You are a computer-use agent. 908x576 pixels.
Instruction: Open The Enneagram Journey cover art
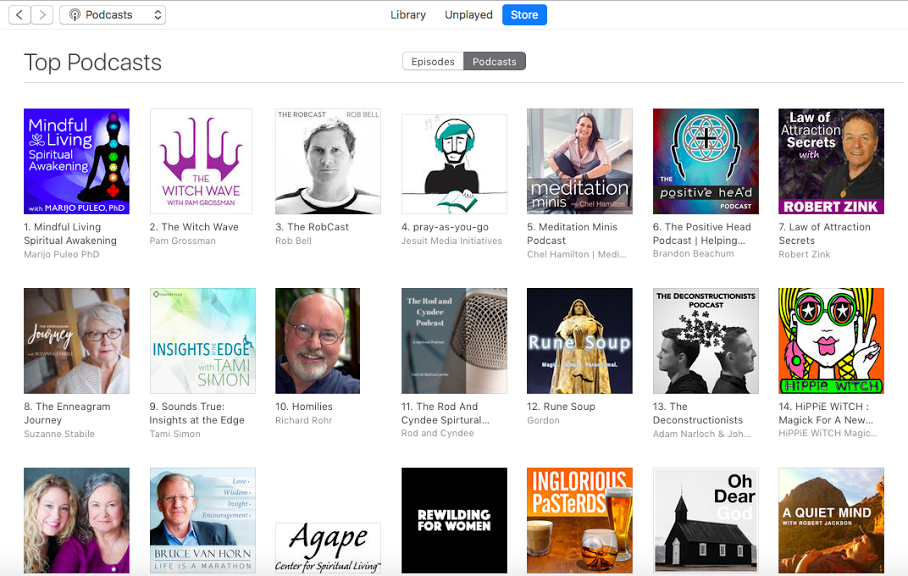(x=76, y=341)
